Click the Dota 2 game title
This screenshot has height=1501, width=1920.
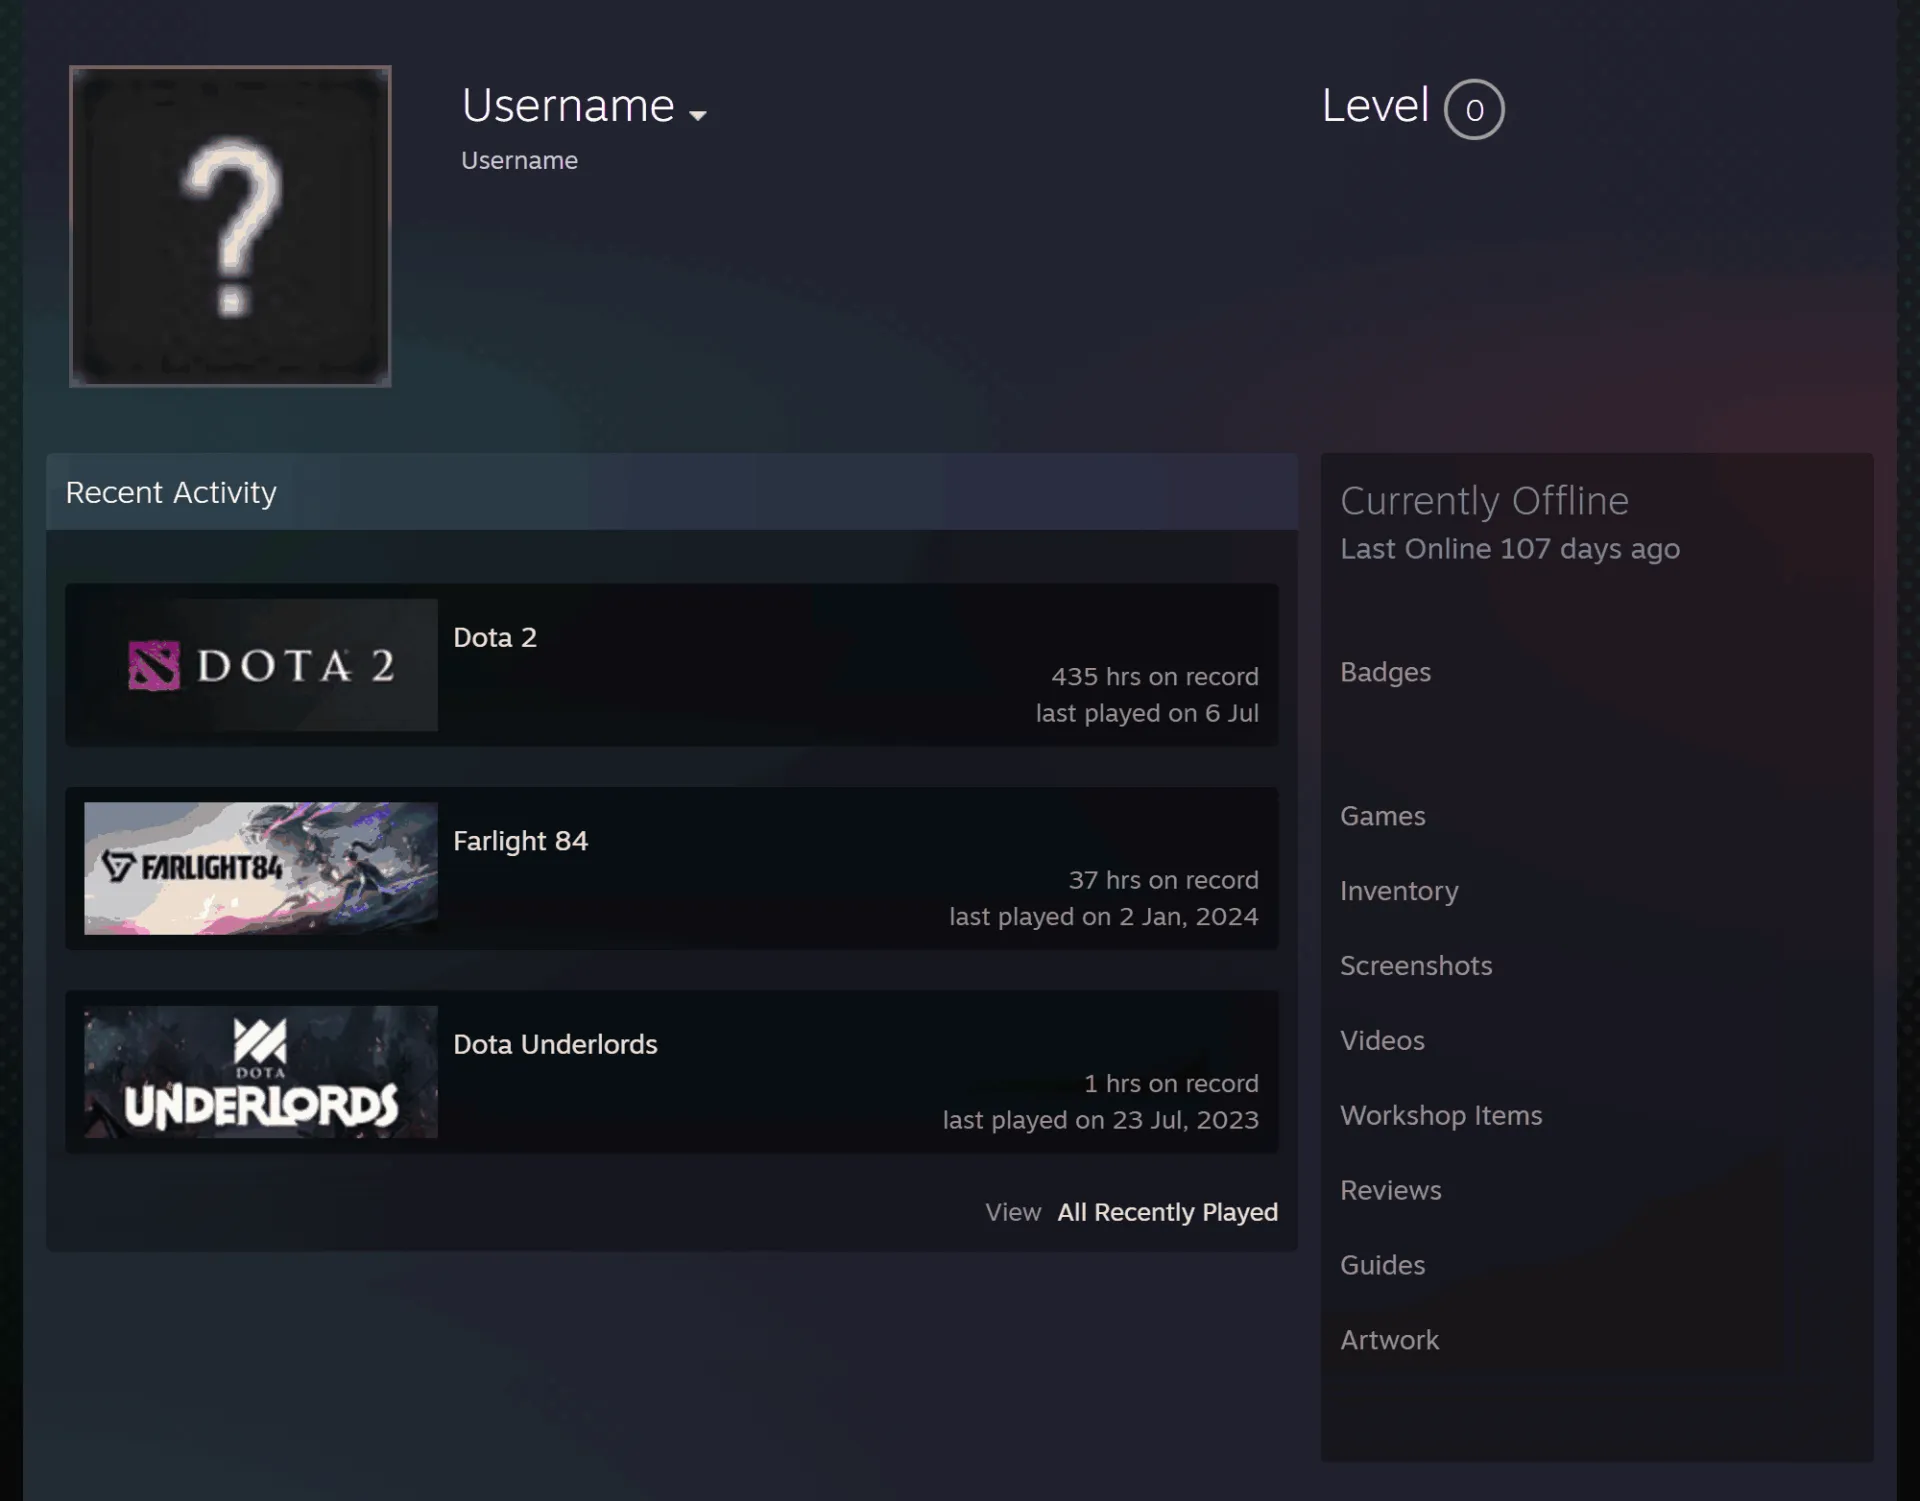pos(495,637)
